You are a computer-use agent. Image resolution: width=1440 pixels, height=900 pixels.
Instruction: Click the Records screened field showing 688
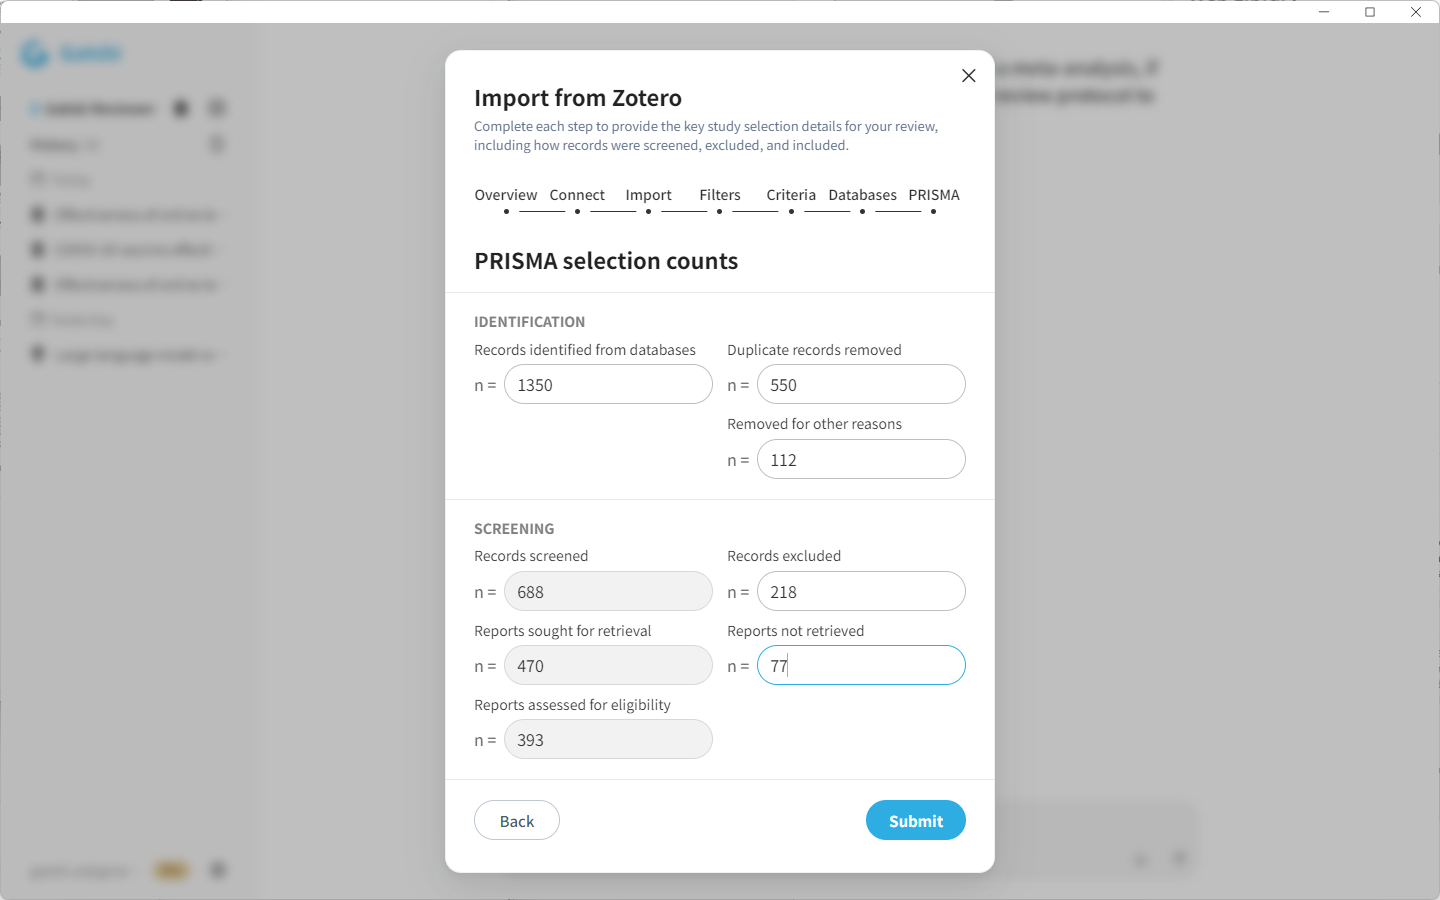click(608, 592)
